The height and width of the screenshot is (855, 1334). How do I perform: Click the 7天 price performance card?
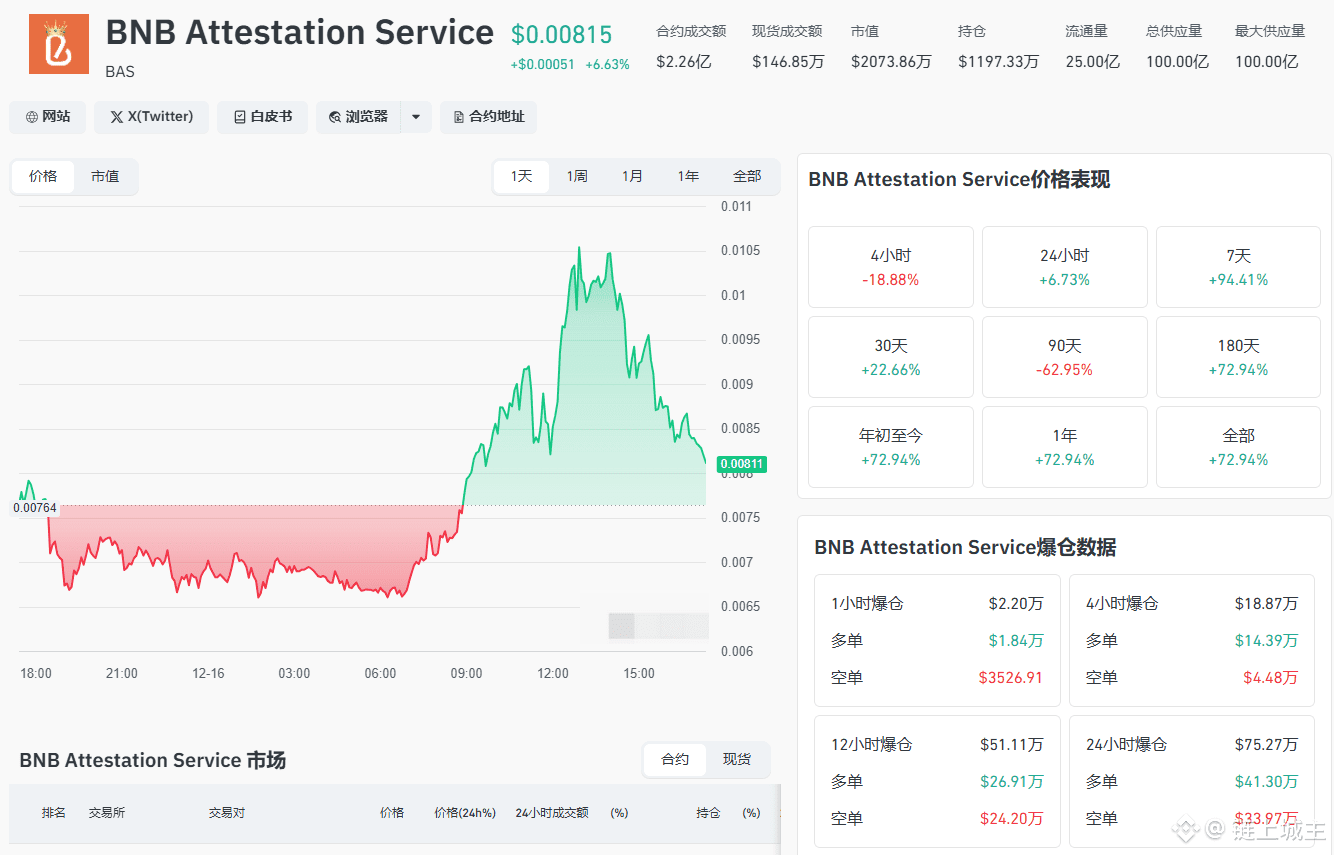[x=1238, y=267]
